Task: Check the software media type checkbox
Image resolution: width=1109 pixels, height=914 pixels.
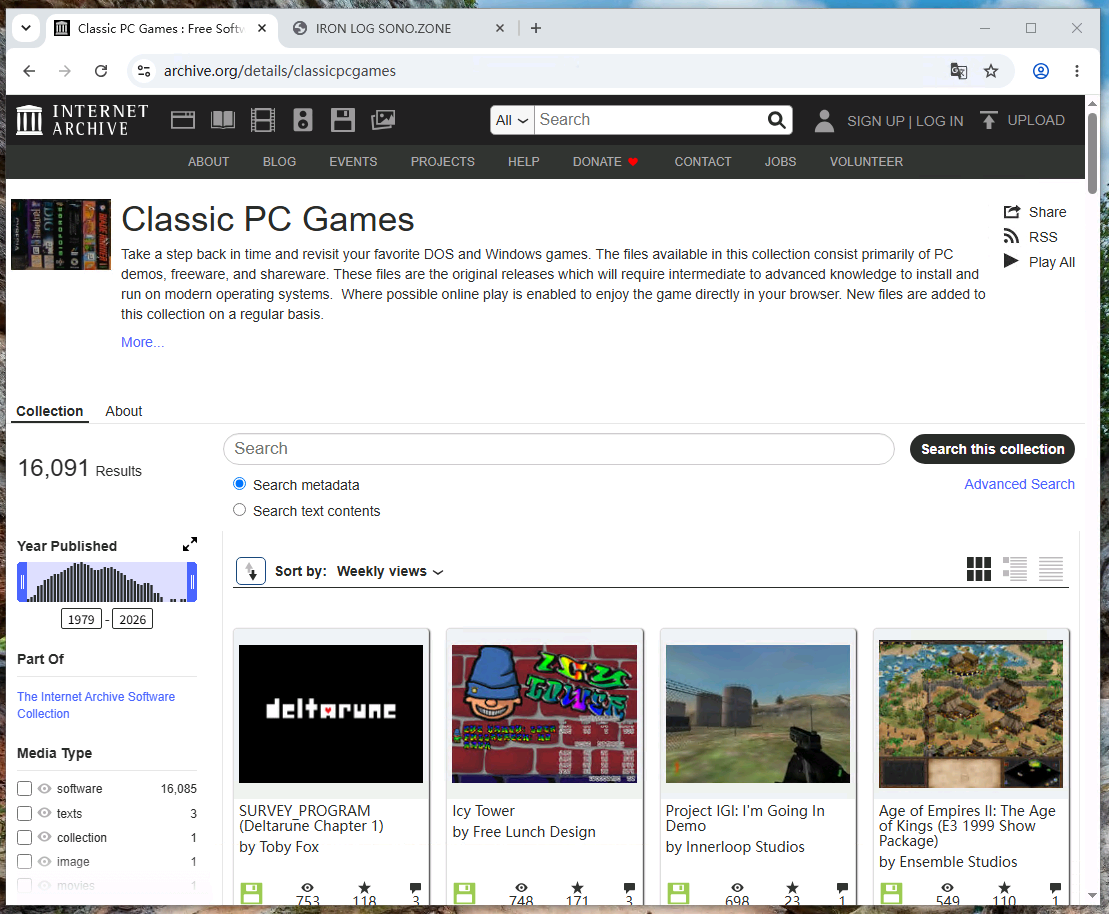Action: [x=25, y=788]
